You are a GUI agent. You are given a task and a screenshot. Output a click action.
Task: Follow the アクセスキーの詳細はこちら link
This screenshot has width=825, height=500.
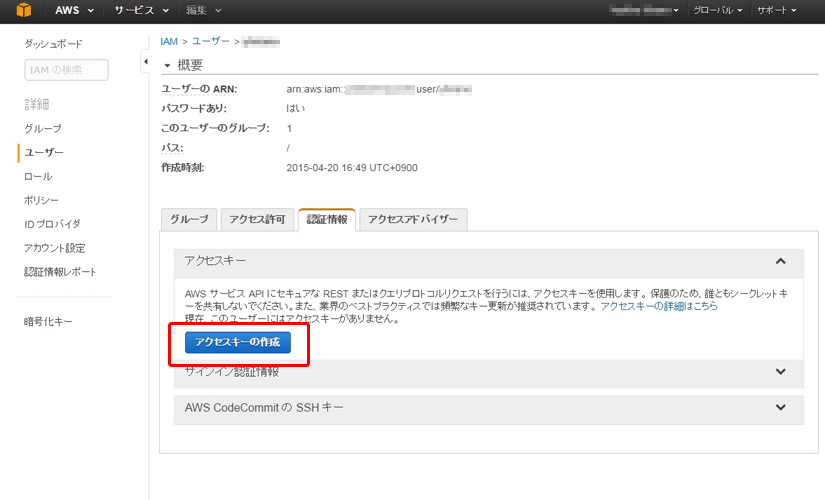pos(658,307)
